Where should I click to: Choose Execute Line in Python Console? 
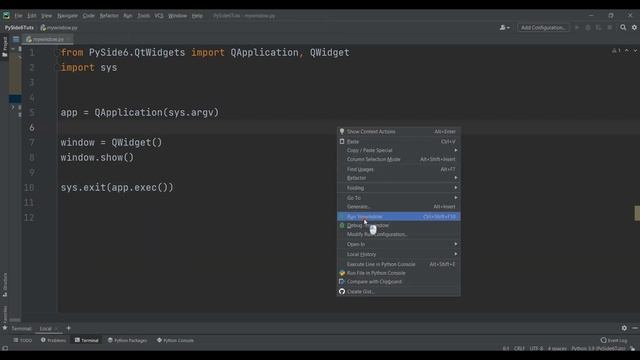coord(399,264)
